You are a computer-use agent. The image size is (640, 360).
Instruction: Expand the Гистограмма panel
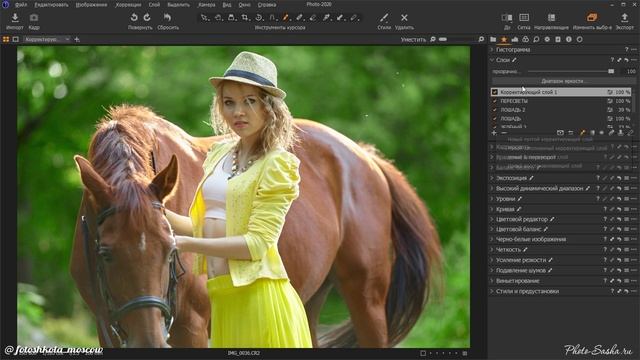[492, 50]
